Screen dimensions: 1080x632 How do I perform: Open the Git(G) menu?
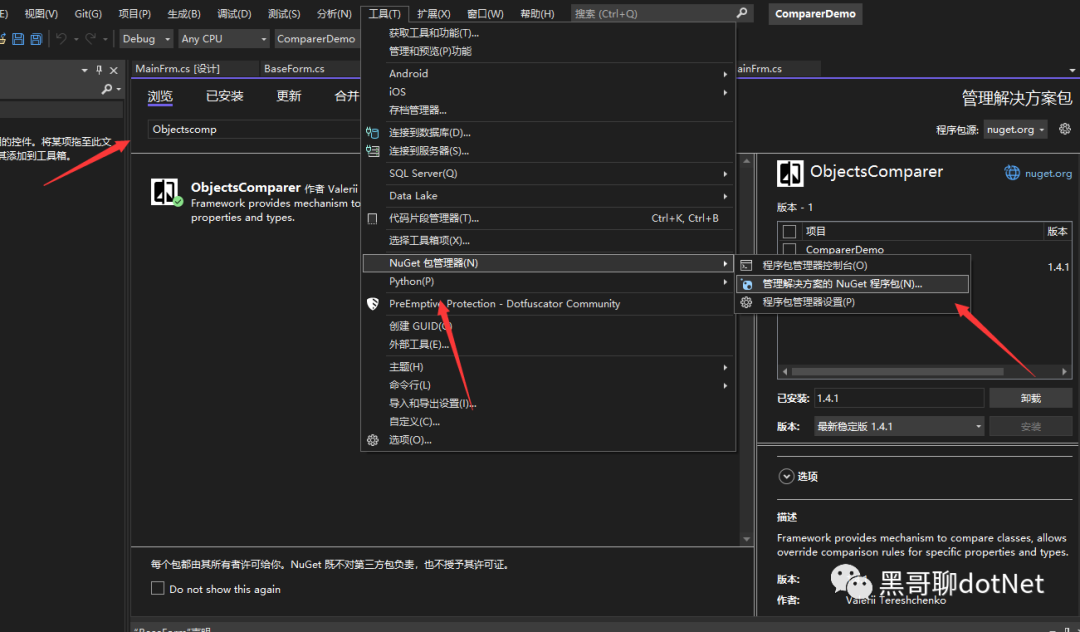(88, 14)
